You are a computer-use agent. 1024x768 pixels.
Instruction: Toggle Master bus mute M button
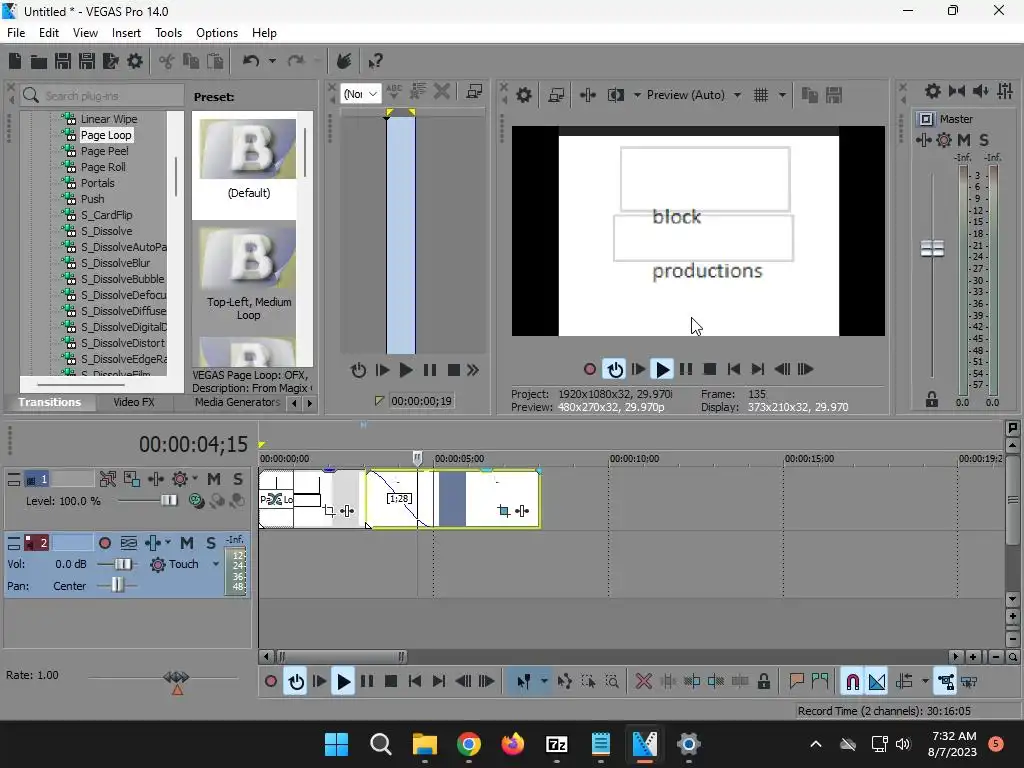click(x=963, y=140)
